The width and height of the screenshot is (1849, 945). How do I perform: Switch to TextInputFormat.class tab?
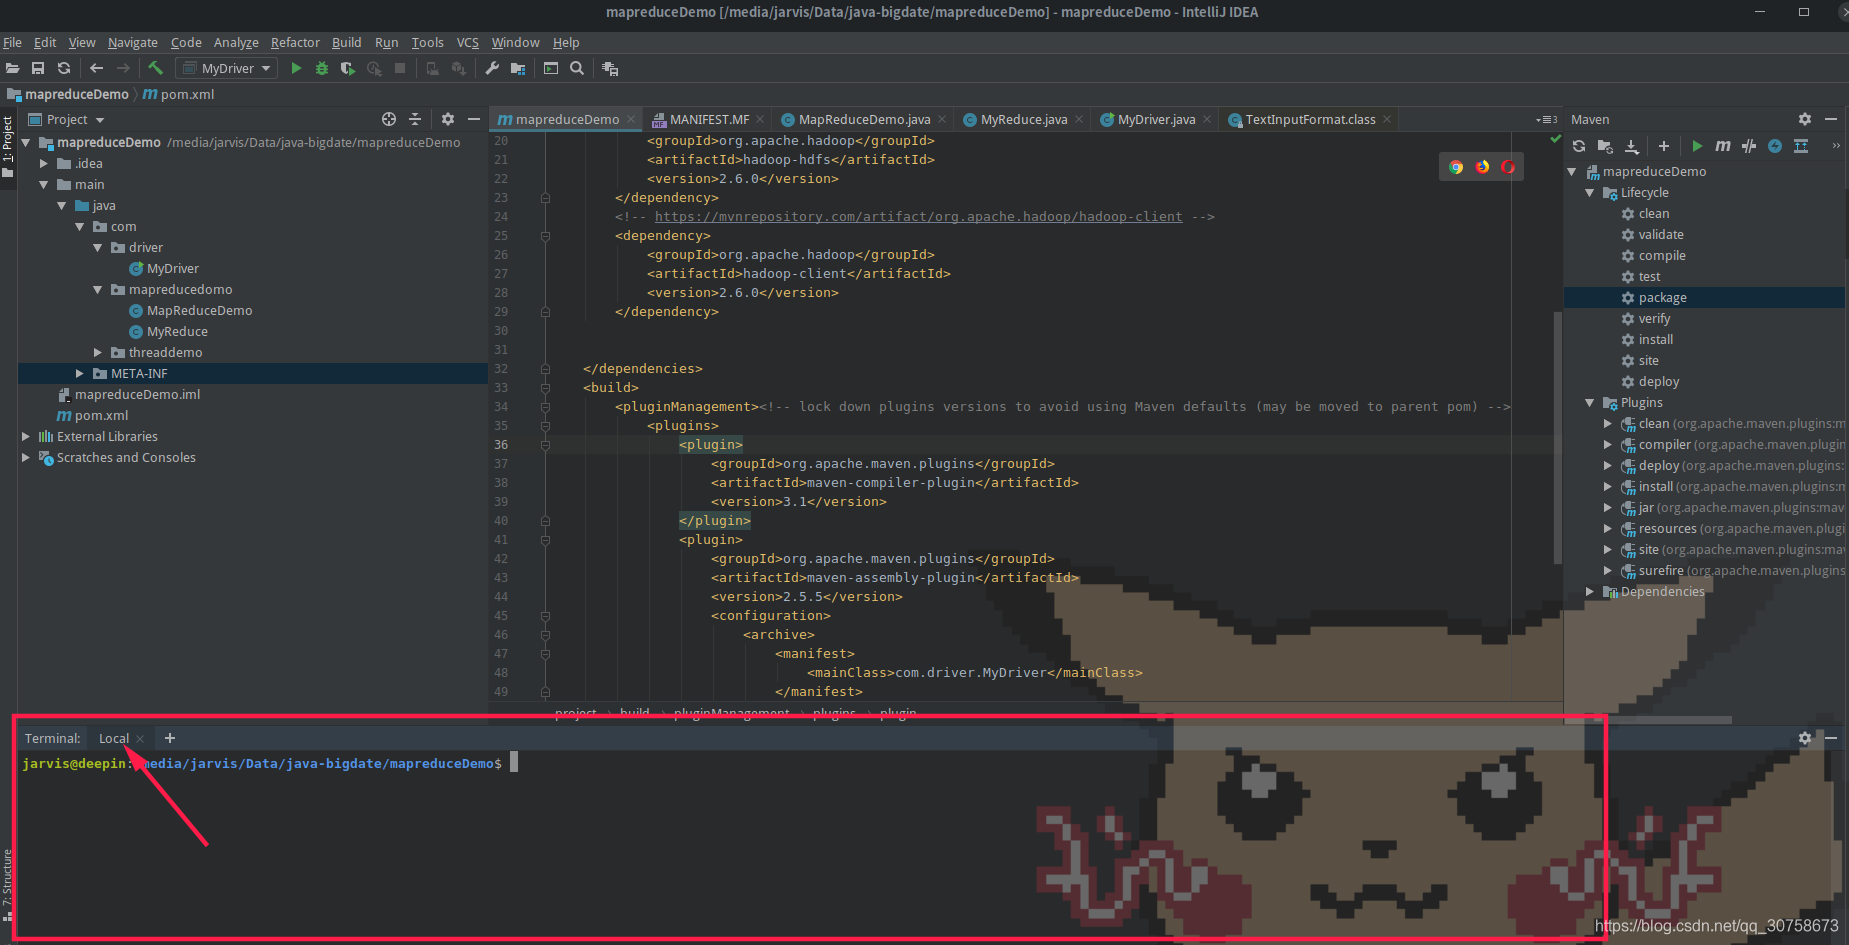(1308, 119)
